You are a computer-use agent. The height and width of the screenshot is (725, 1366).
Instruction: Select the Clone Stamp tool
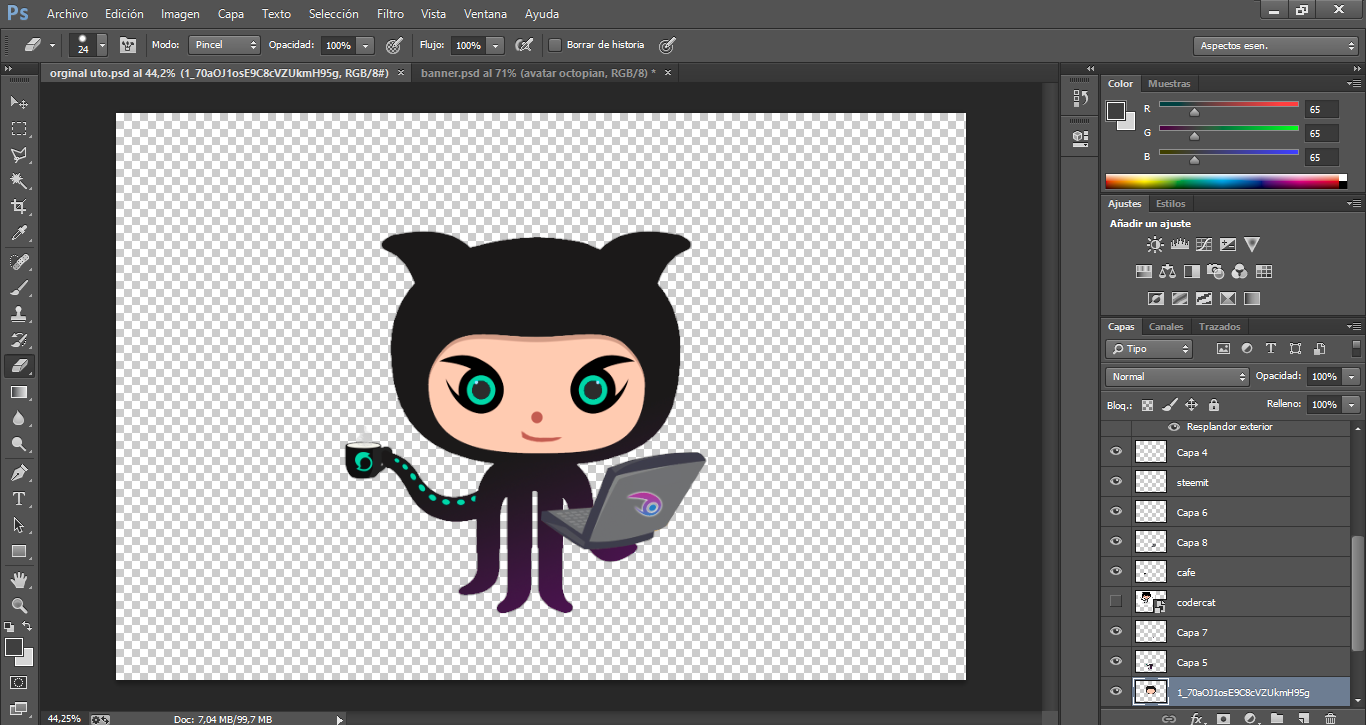coord(19,314)
